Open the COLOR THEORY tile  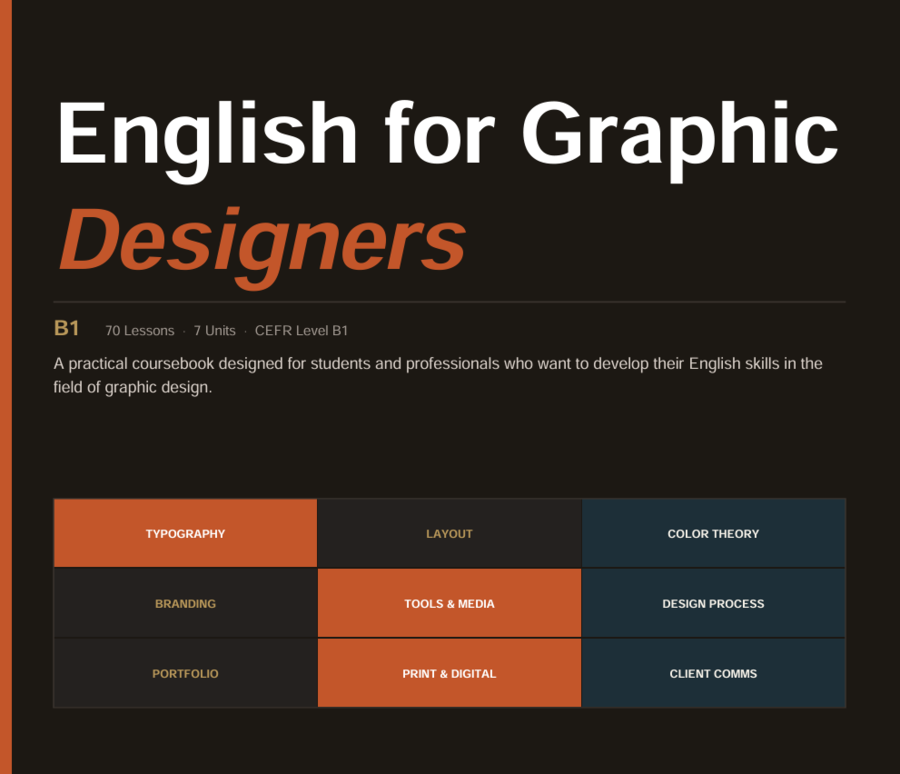point(713,533)
